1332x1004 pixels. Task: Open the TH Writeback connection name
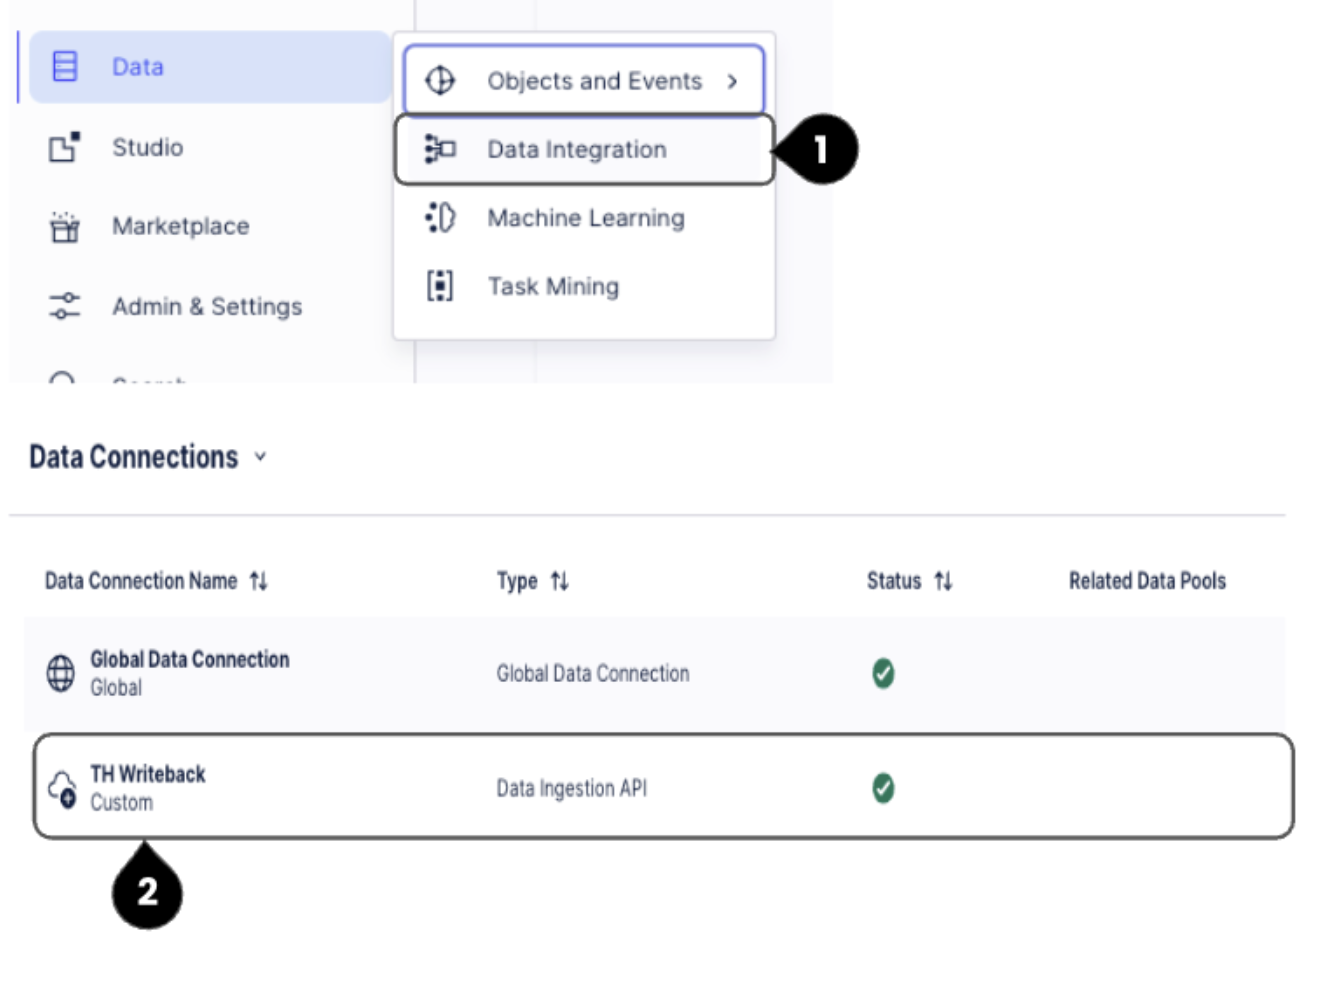tap(148, 774)
